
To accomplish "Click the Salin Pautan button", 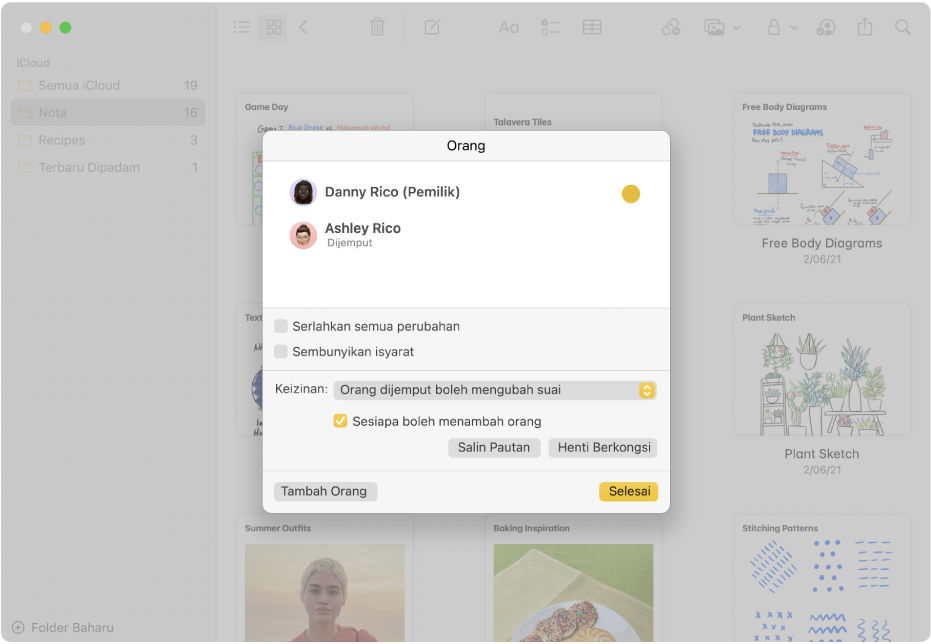I will [x=494, y=448].
